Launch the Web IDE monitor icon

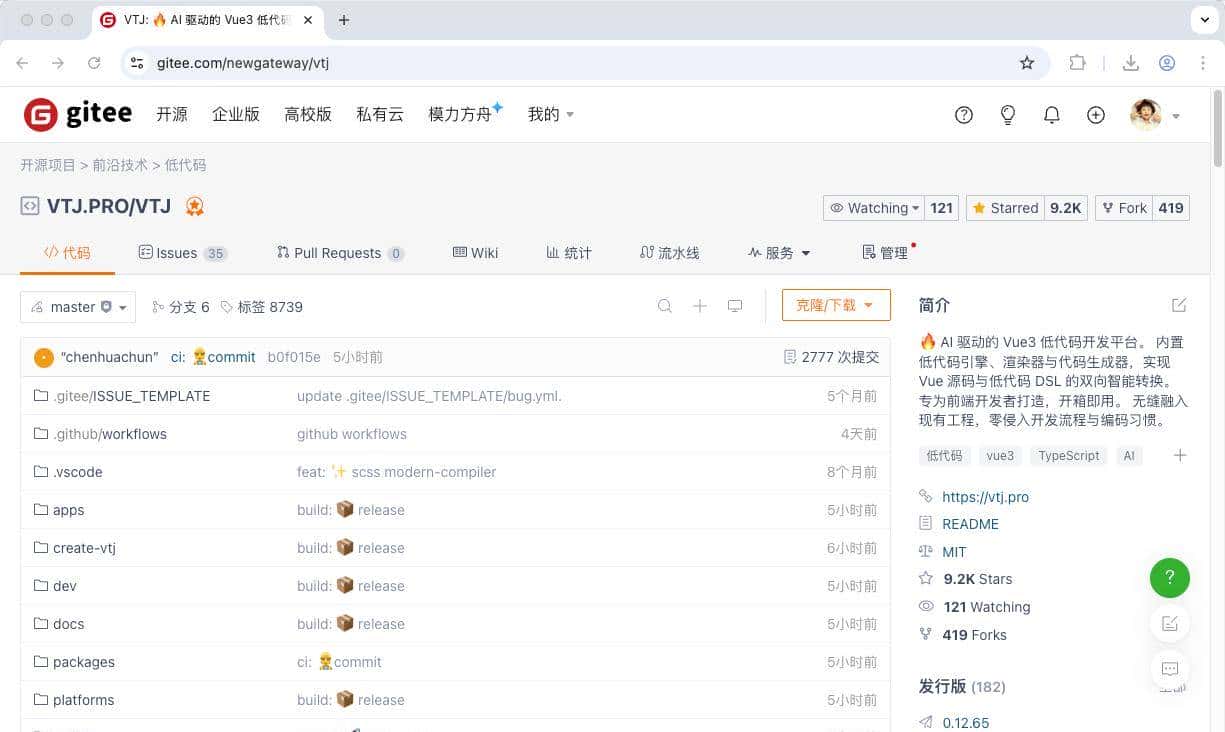(x=735, y=306)
